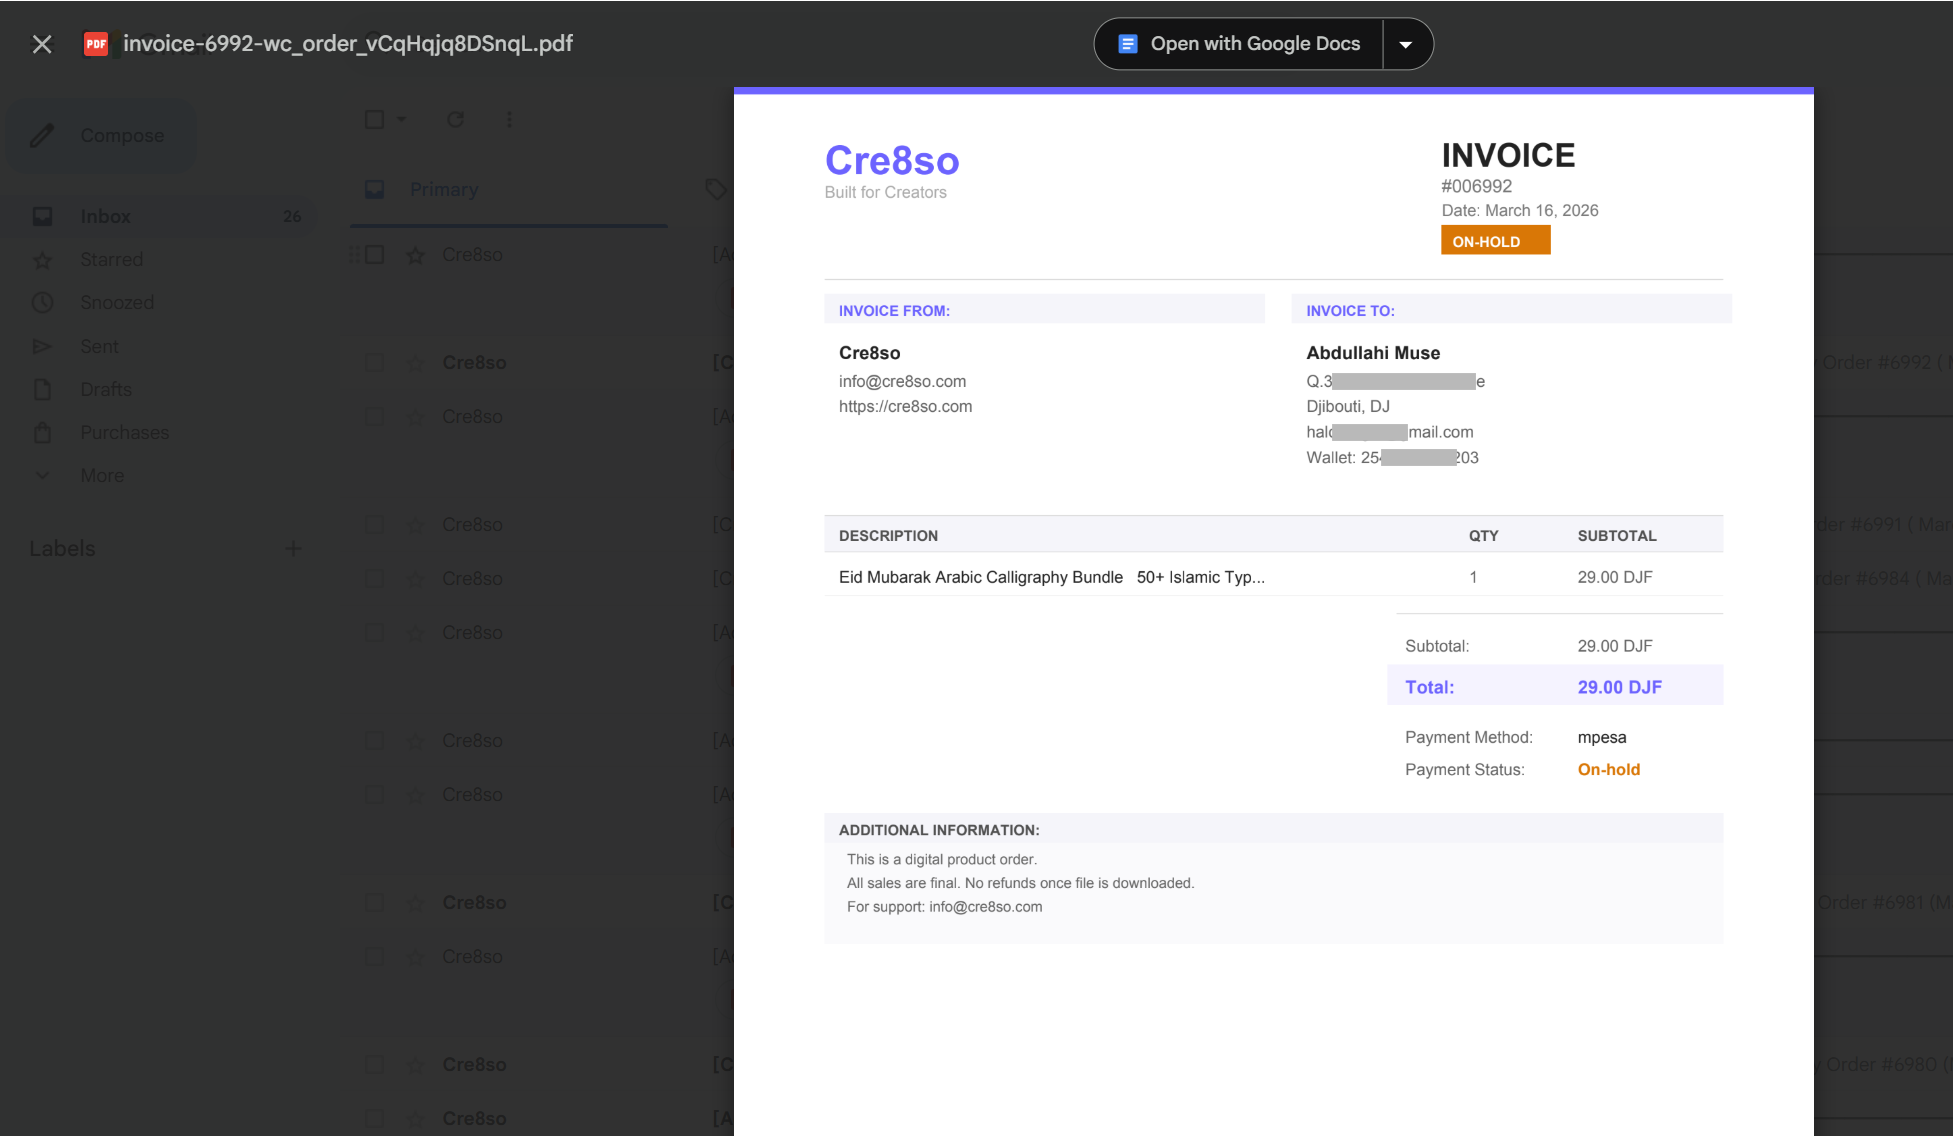The height and width of the screenshot is (1136, 1953).
Task: Open the Sent mail folder
Action: pyautogui.click(x=99, y=346)
